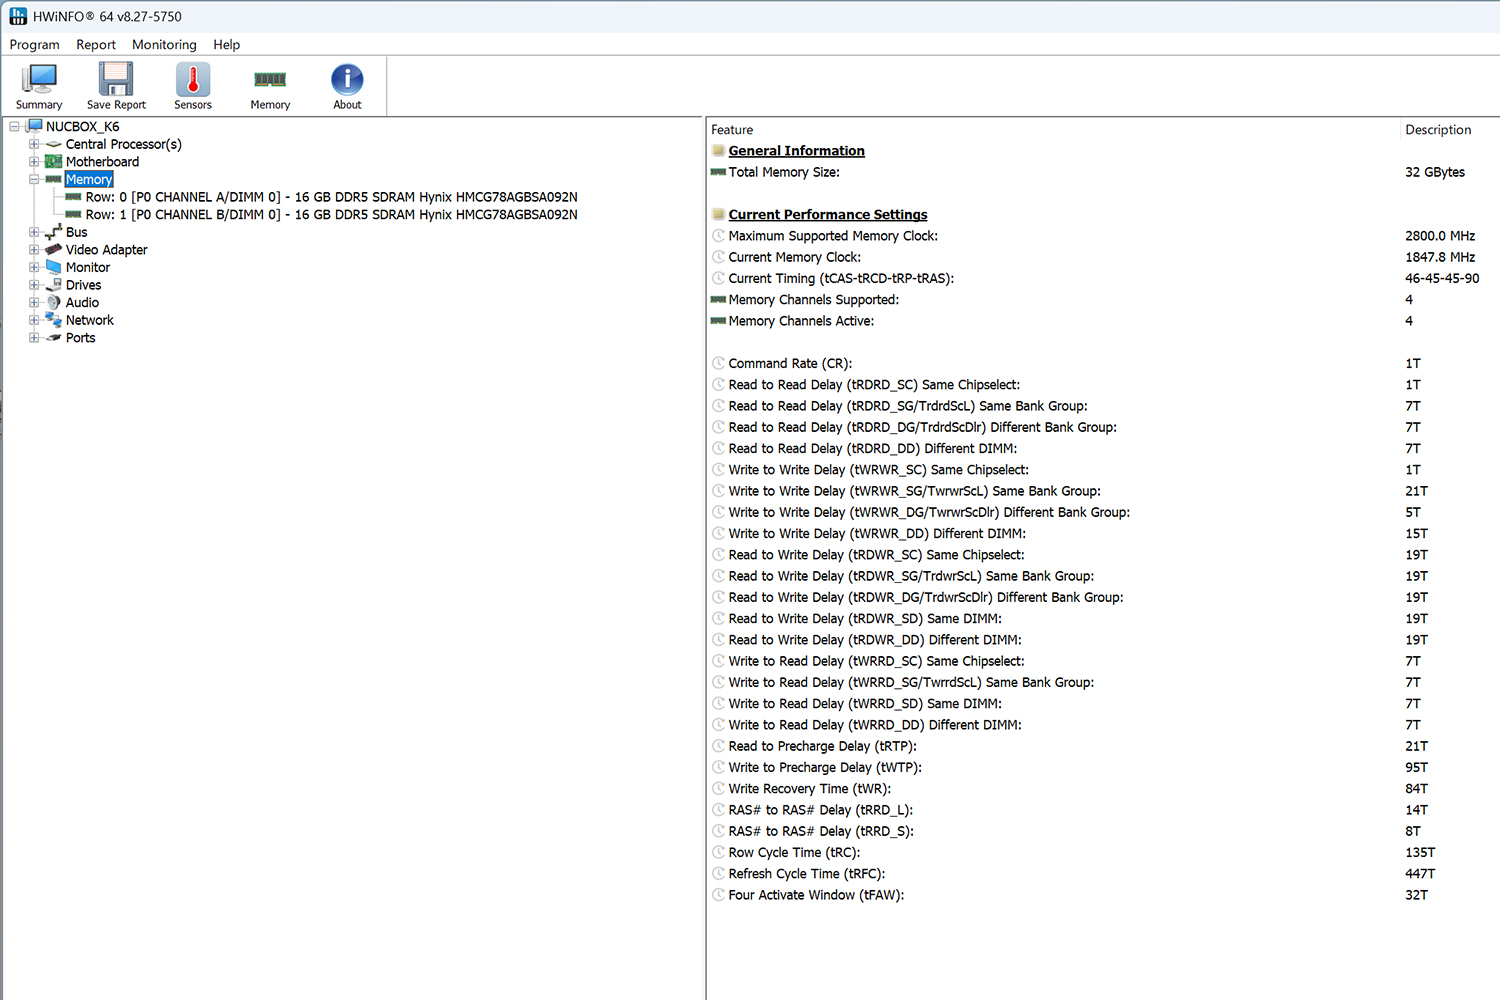
Task: Click the Write to Precharge Delay (tWTP) label
Action: [826, 768]
